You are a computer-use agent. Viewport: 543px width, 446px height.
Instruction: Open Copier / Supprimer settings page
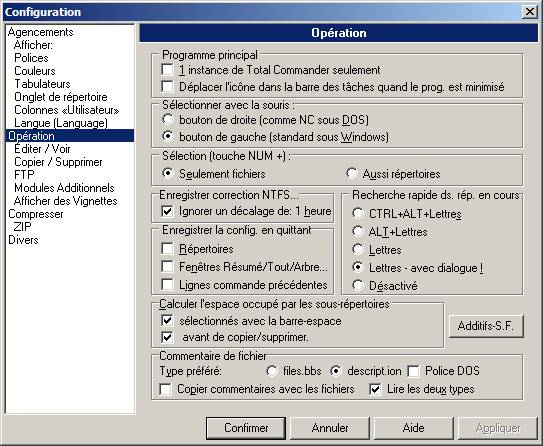pos(58,162)
